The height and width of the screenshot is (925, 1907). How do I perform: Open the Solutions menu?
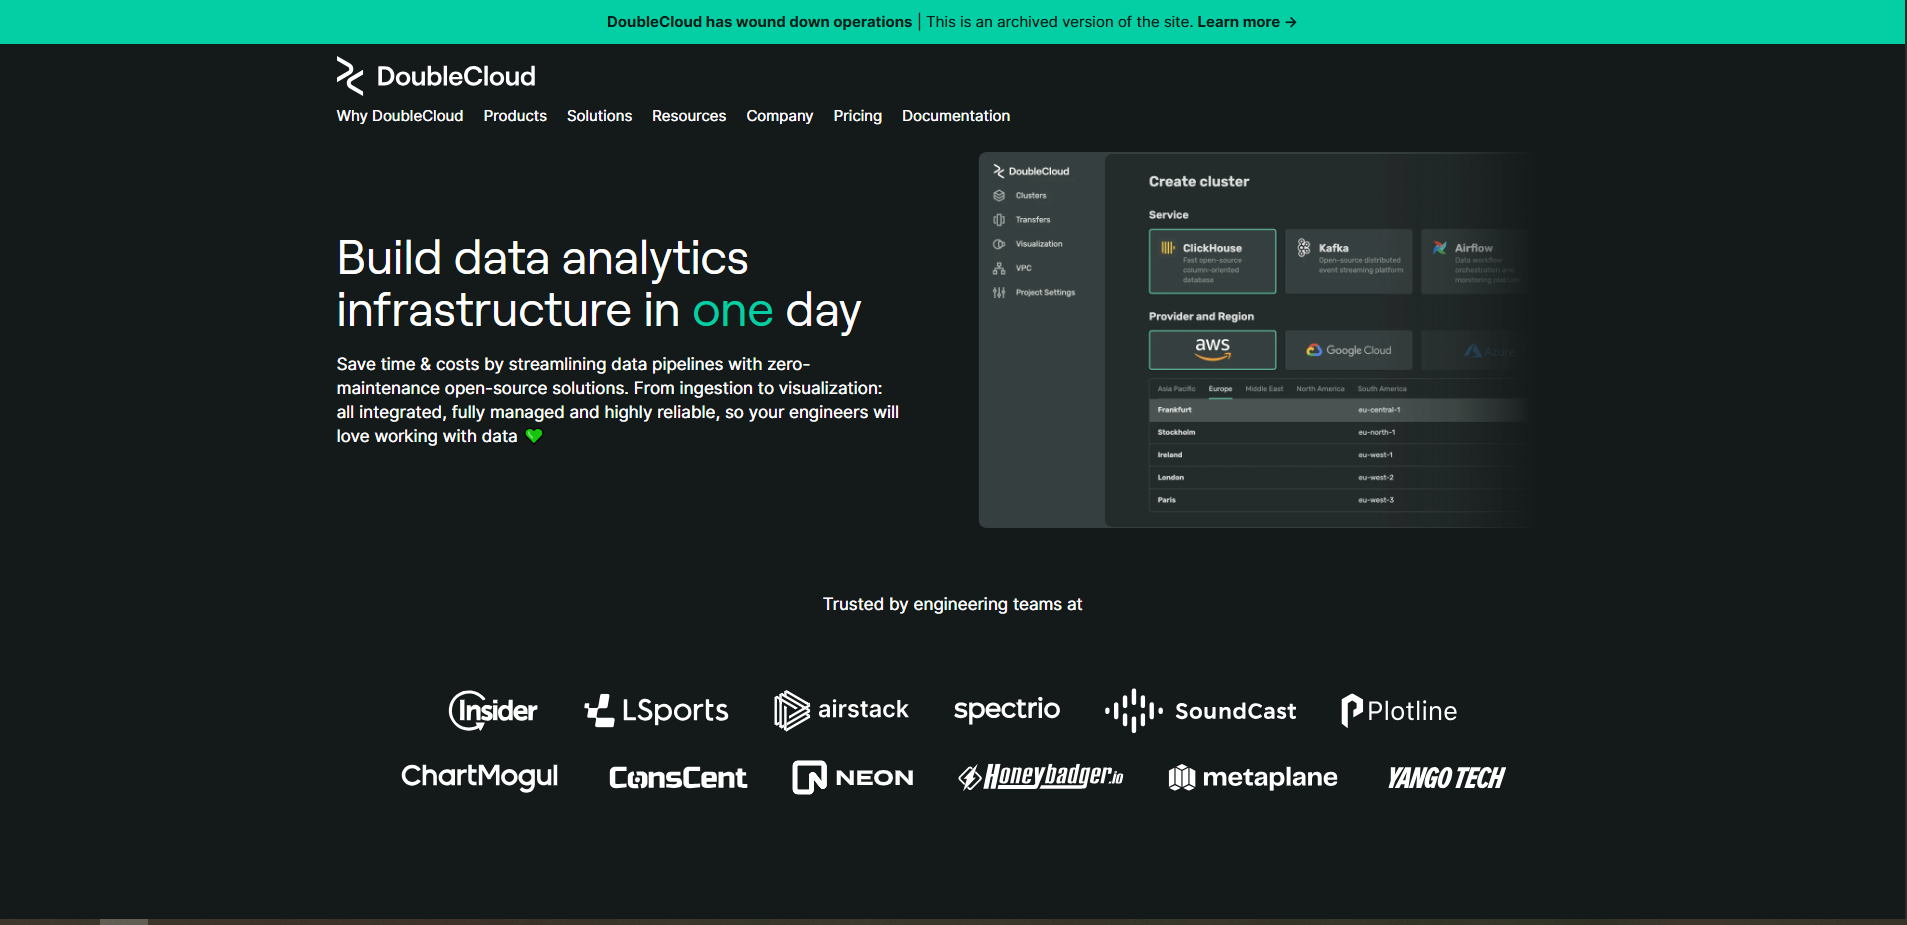tap(599, 116)
